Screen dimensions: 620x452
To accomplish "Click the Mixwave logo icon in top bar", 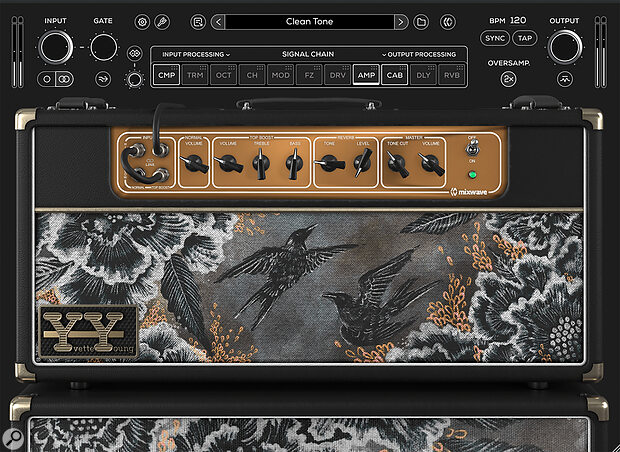I will point(448,22).
